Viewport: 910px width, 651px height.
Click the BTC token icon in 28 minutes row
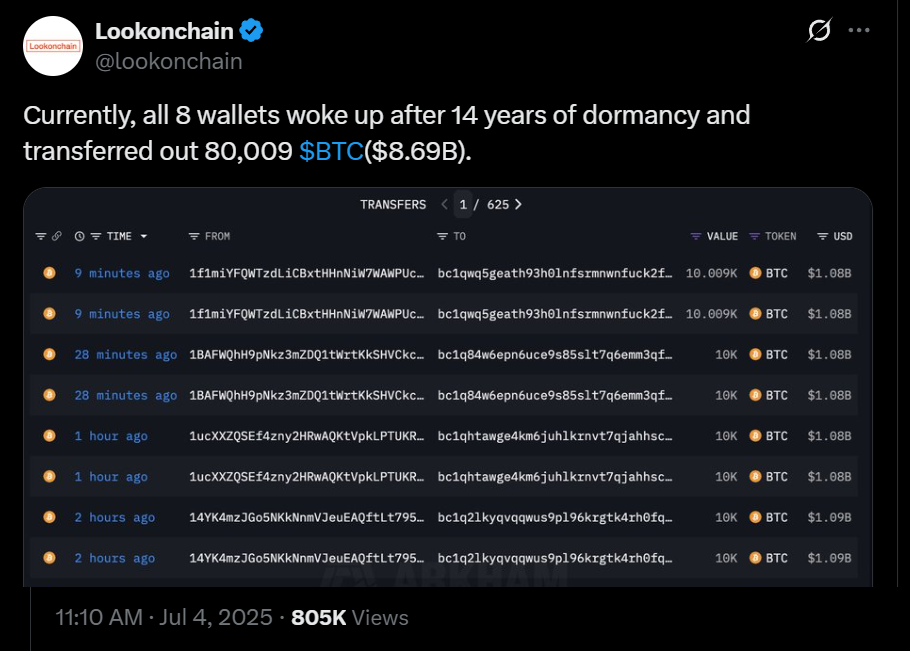[756, 355]
